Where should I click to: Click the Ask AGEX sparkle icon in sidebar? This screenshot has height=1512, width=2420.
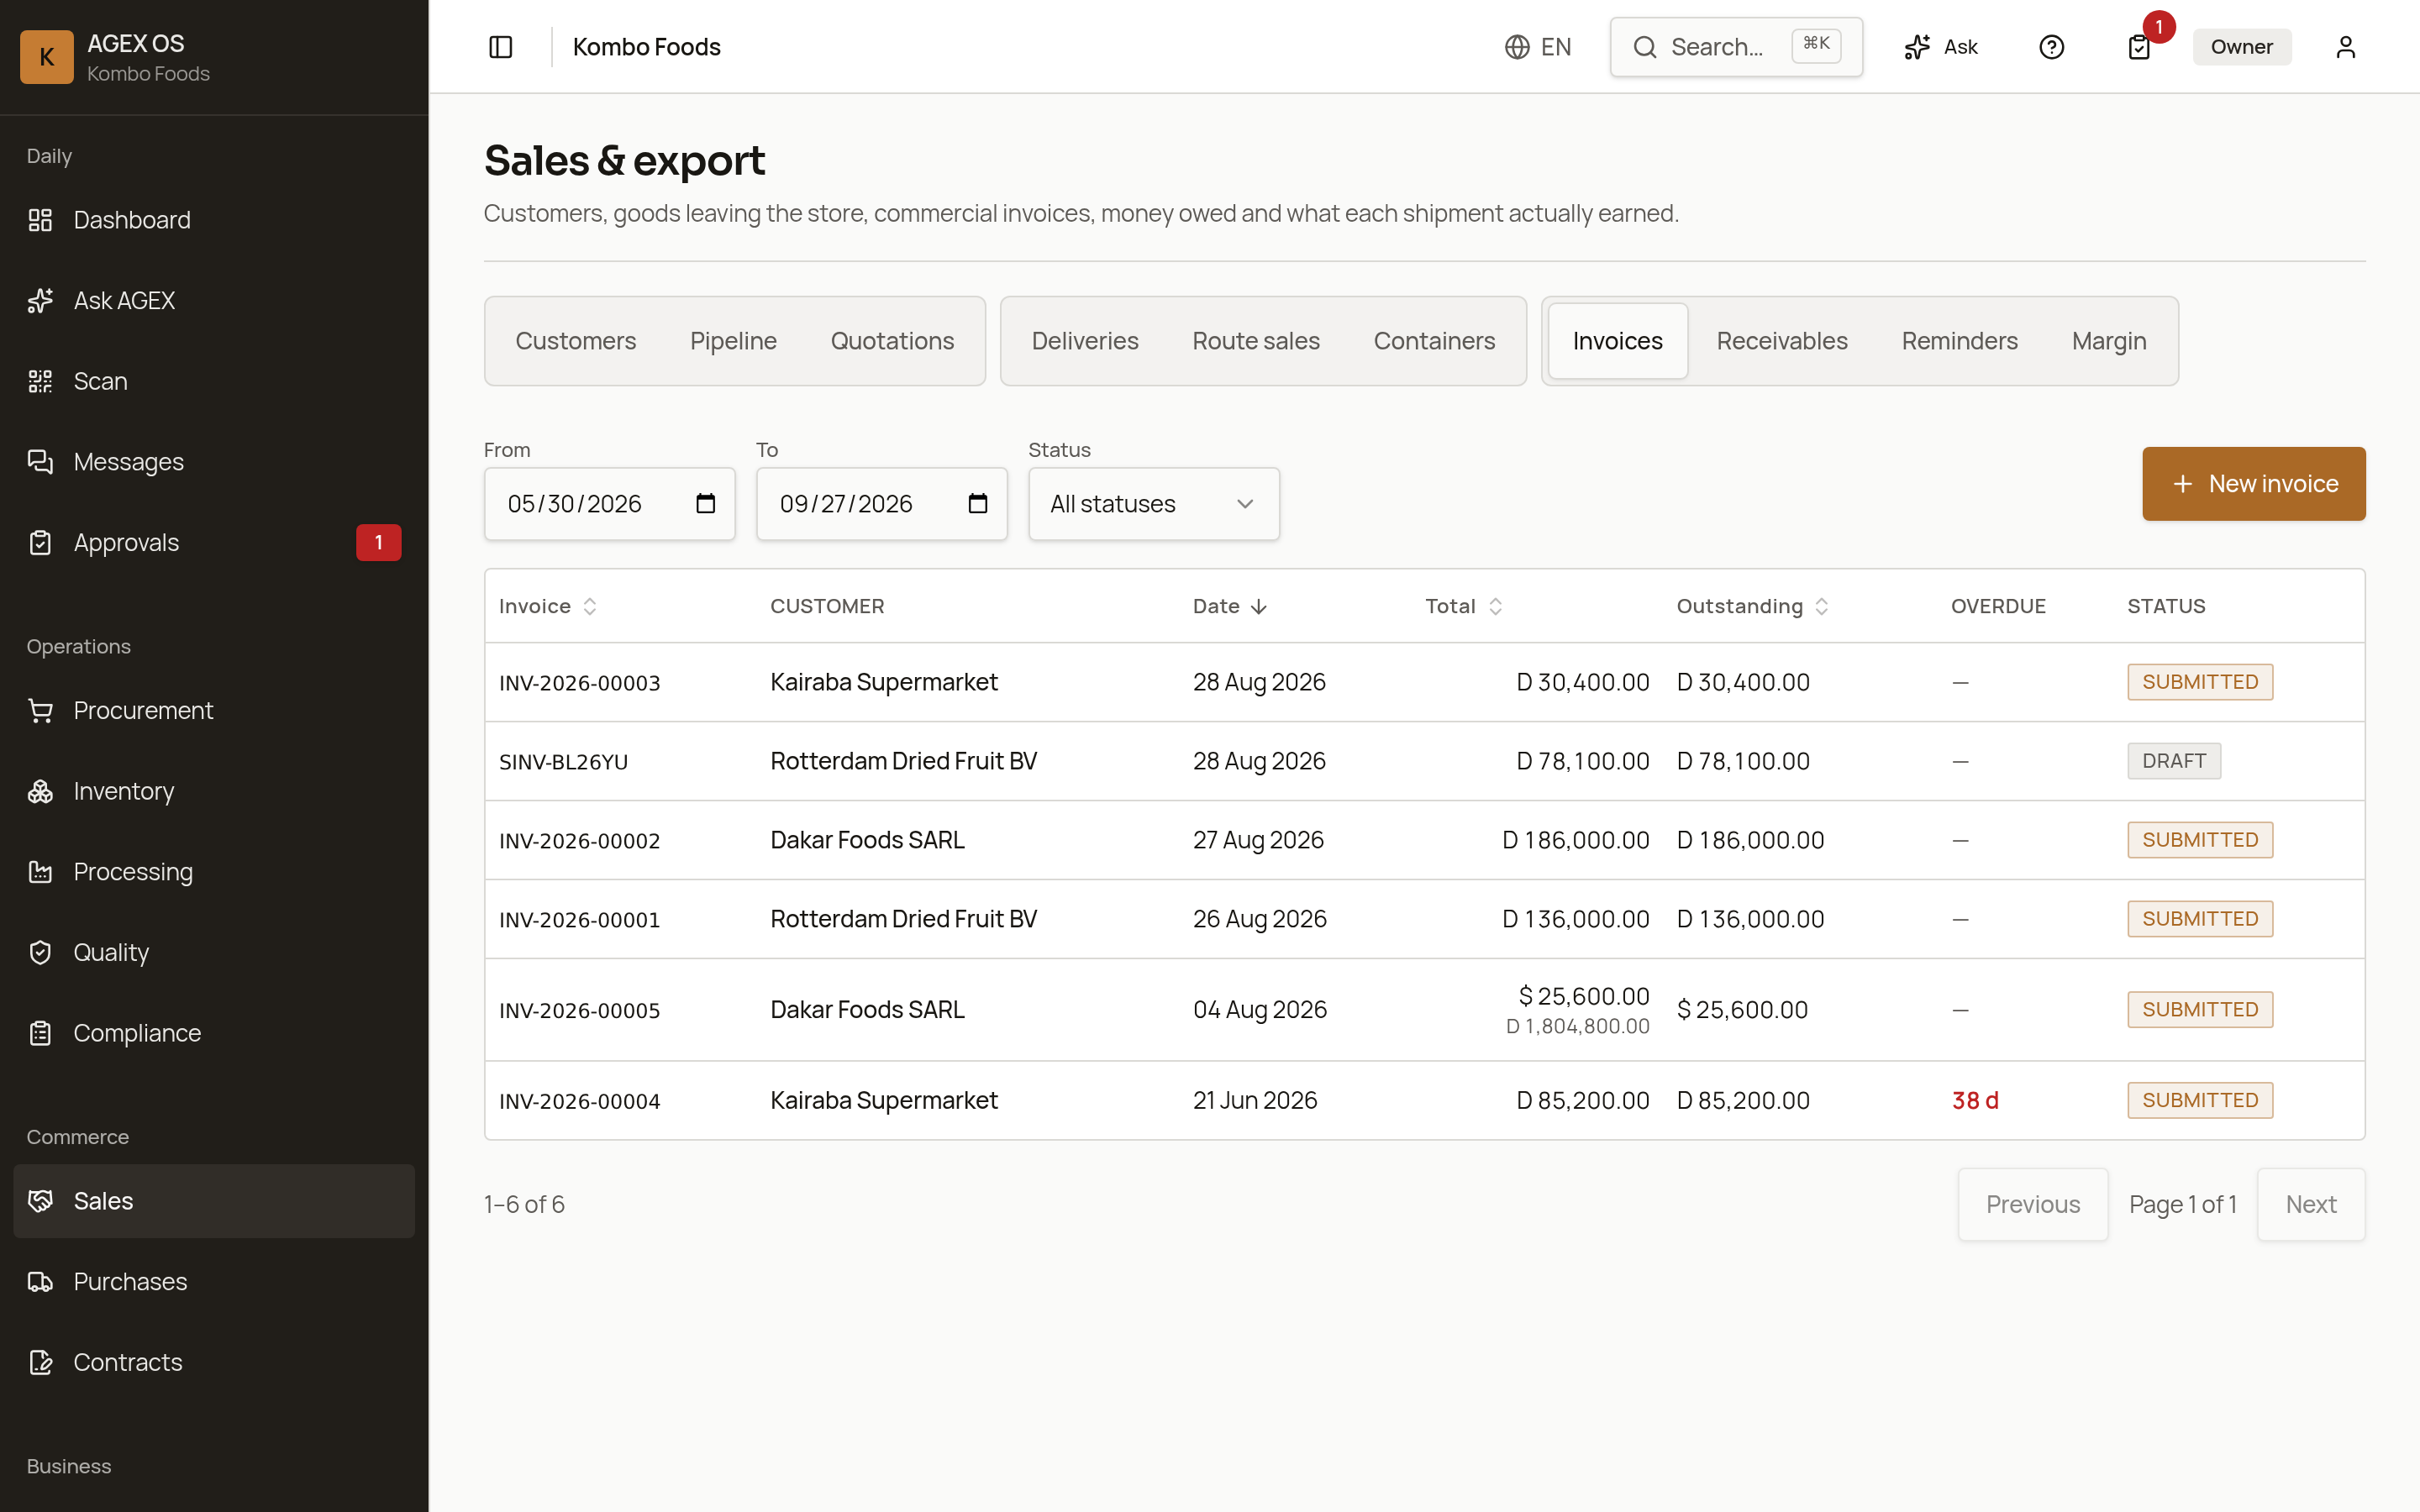pos(40,301)
